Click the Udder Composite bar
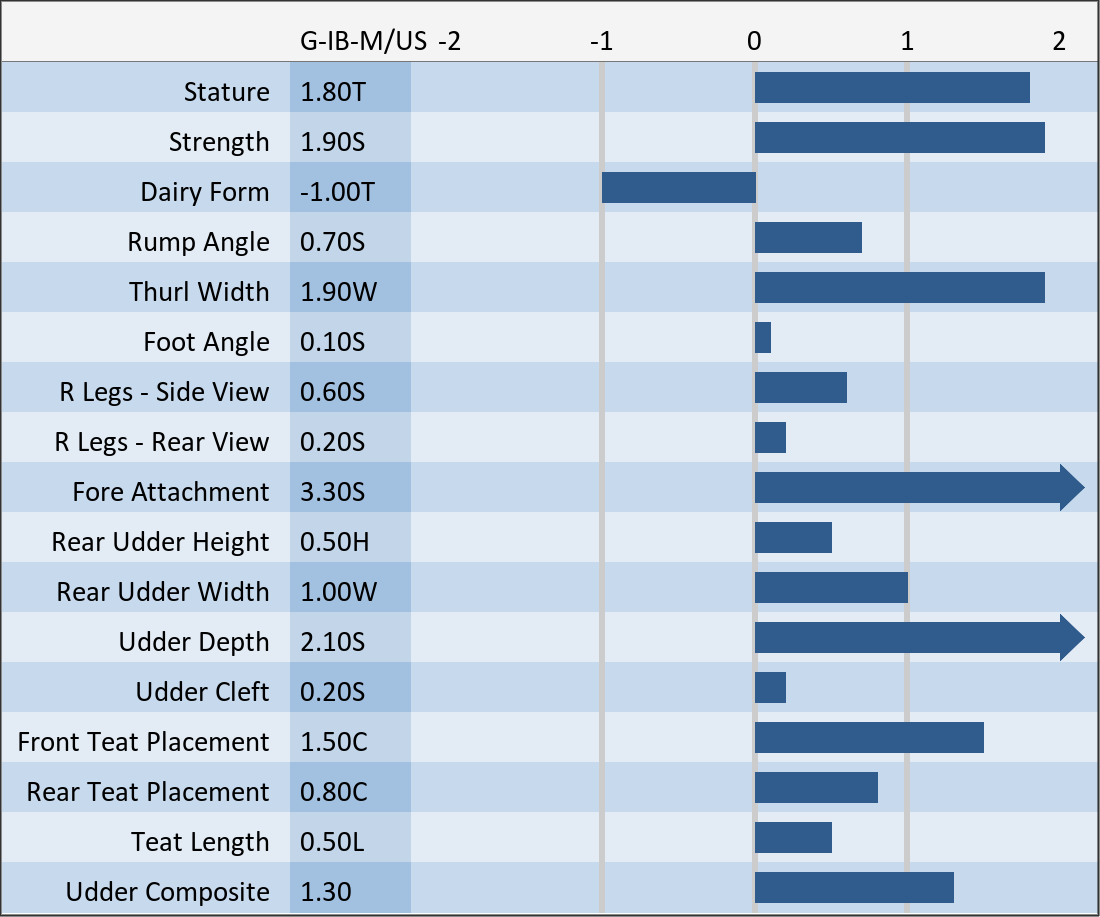Screen dimensions: 1100x917 pos(854,888)
